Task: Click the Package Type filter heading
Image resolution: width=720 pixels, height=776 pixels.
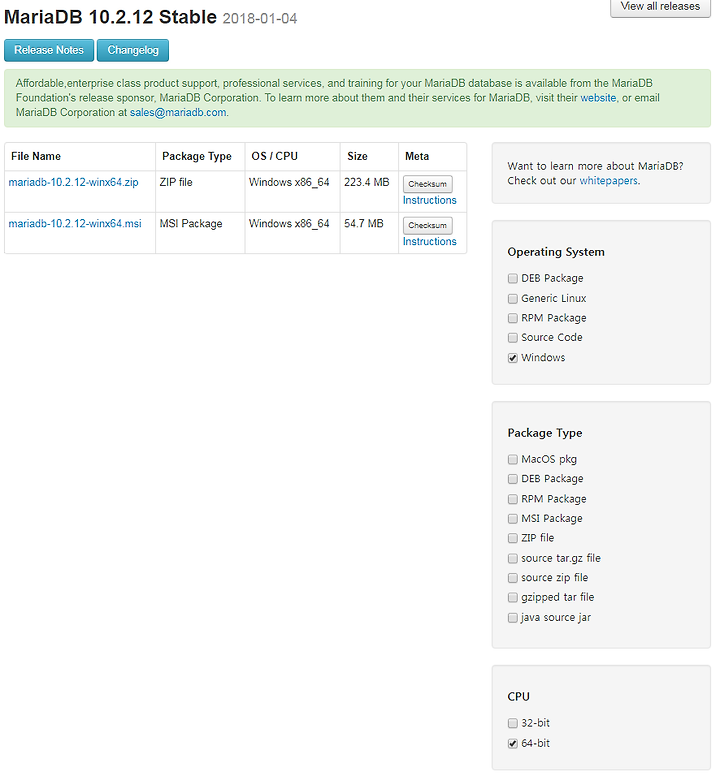Action: (x=544, y=433)
